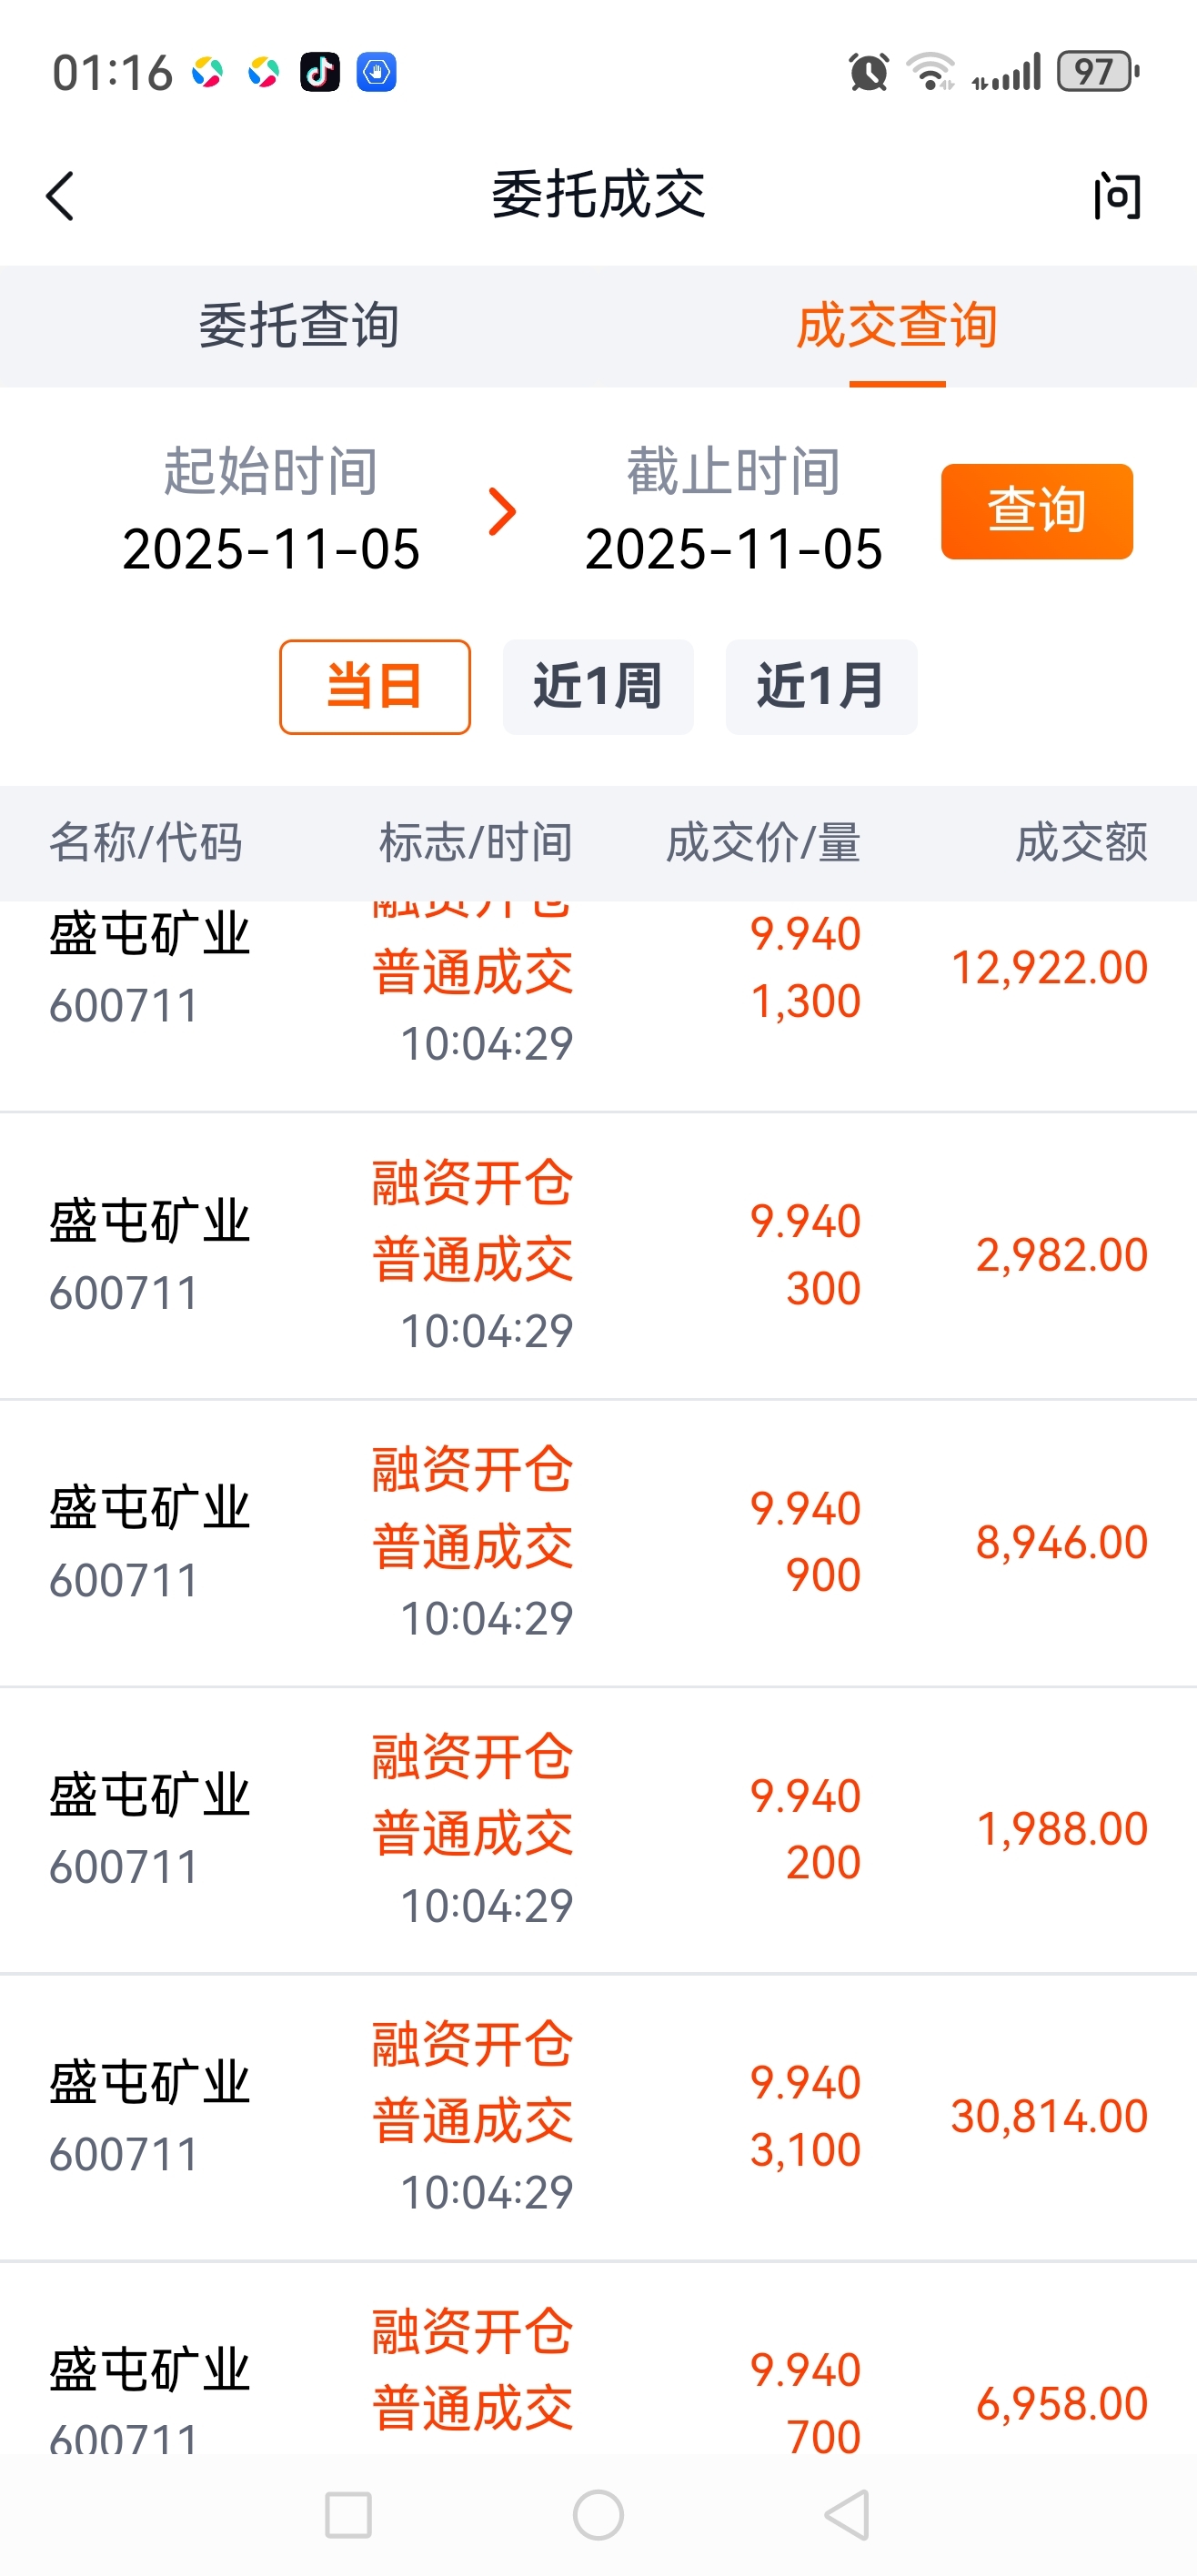Switch to the 委托查询 tab
1197x2576 pixels.
[299, 326]
